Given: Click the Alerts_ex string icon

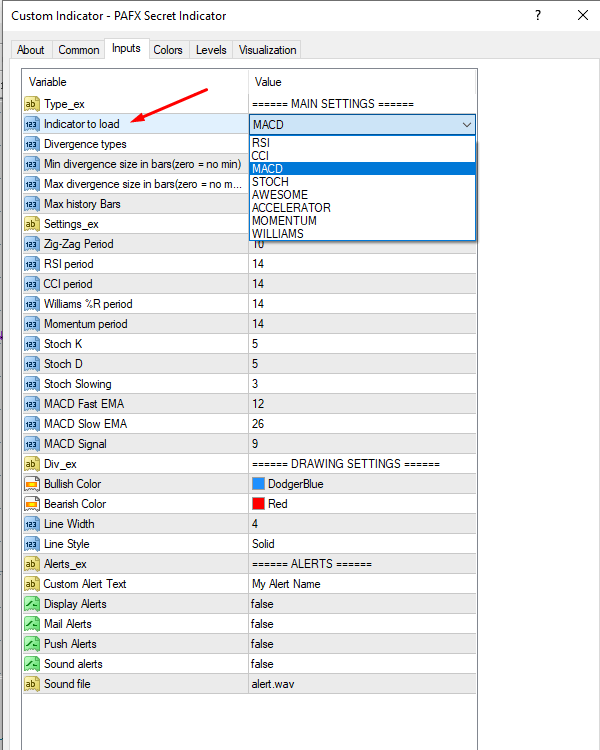Looking at the screenshot, I should click(32, 564).
